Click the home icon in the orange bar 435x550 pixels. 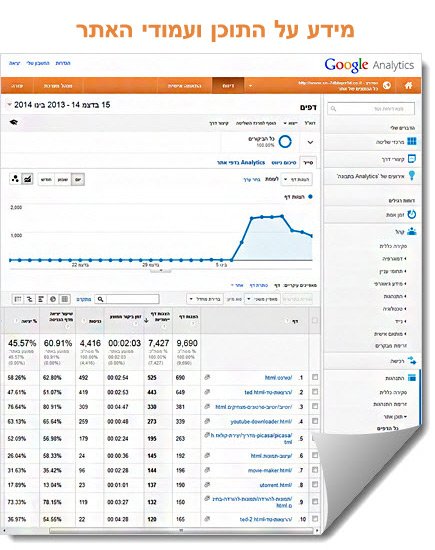coord(408,85)
